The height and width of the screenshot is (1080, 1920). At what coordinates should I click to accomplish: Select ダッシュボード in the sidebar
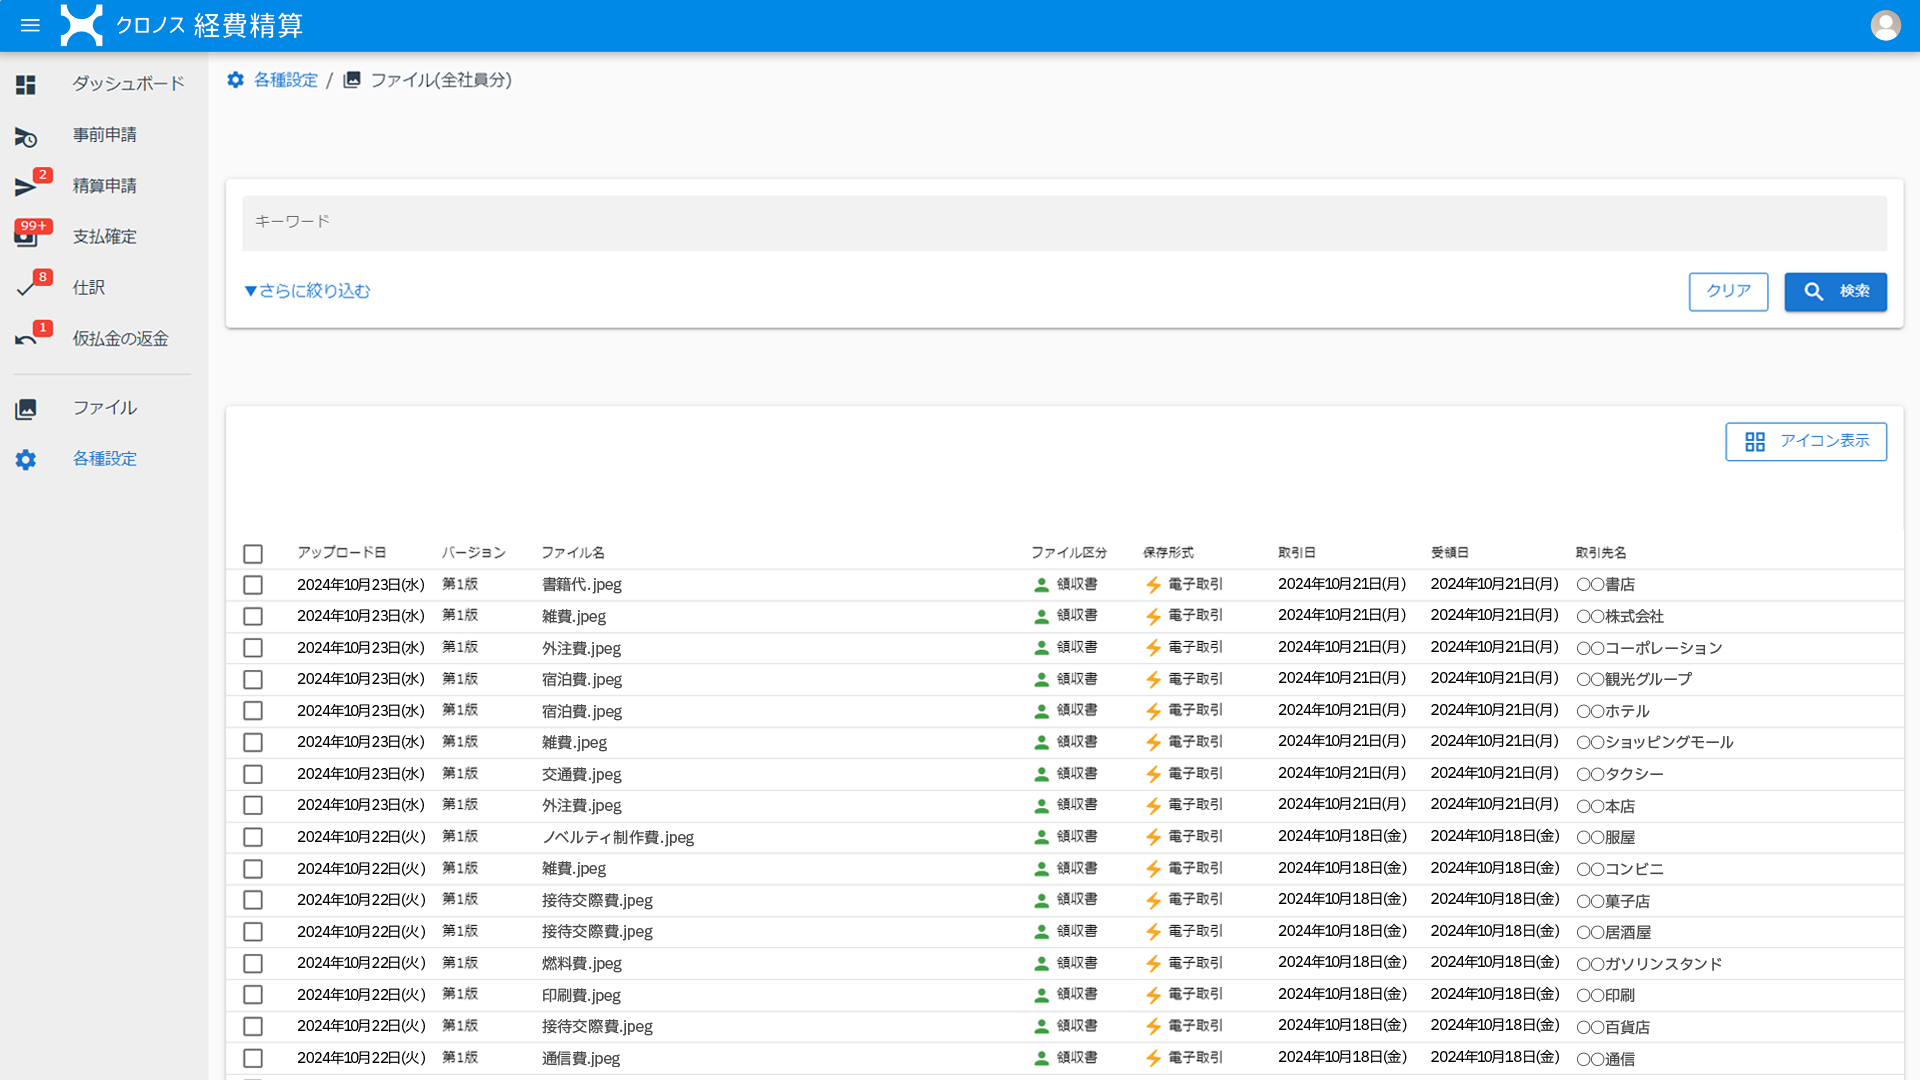pos(128,84)
